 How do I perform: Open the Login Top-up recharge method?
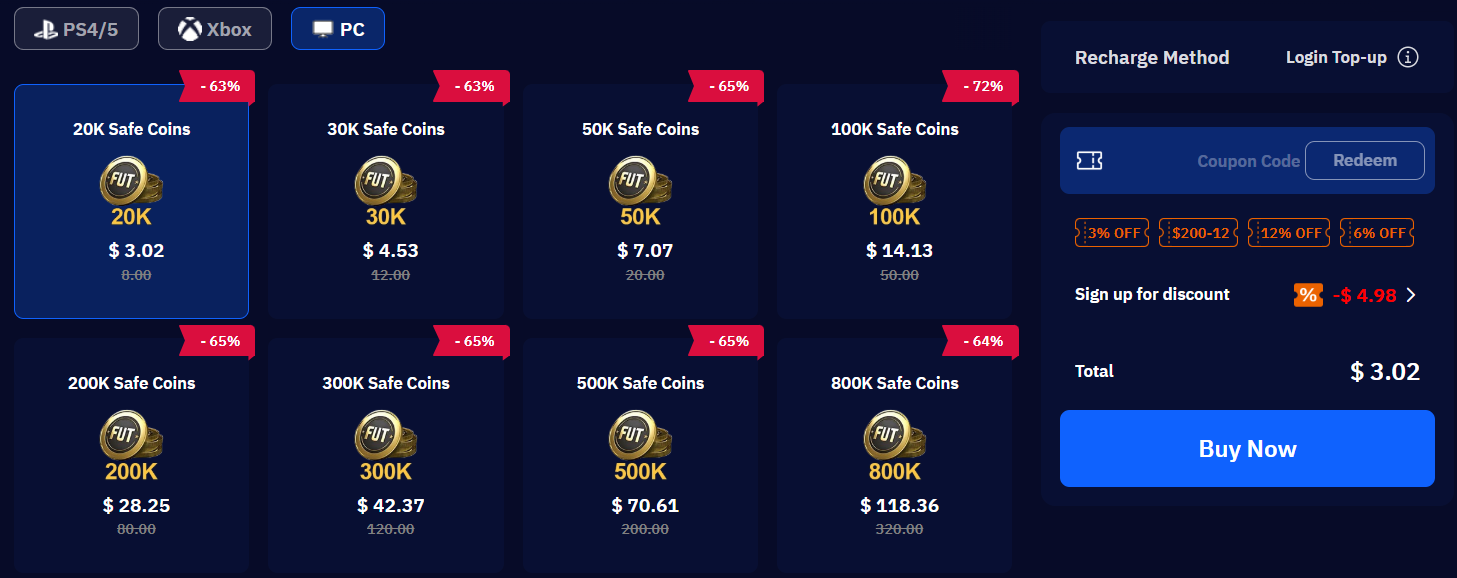click(x=1336, y=57)
